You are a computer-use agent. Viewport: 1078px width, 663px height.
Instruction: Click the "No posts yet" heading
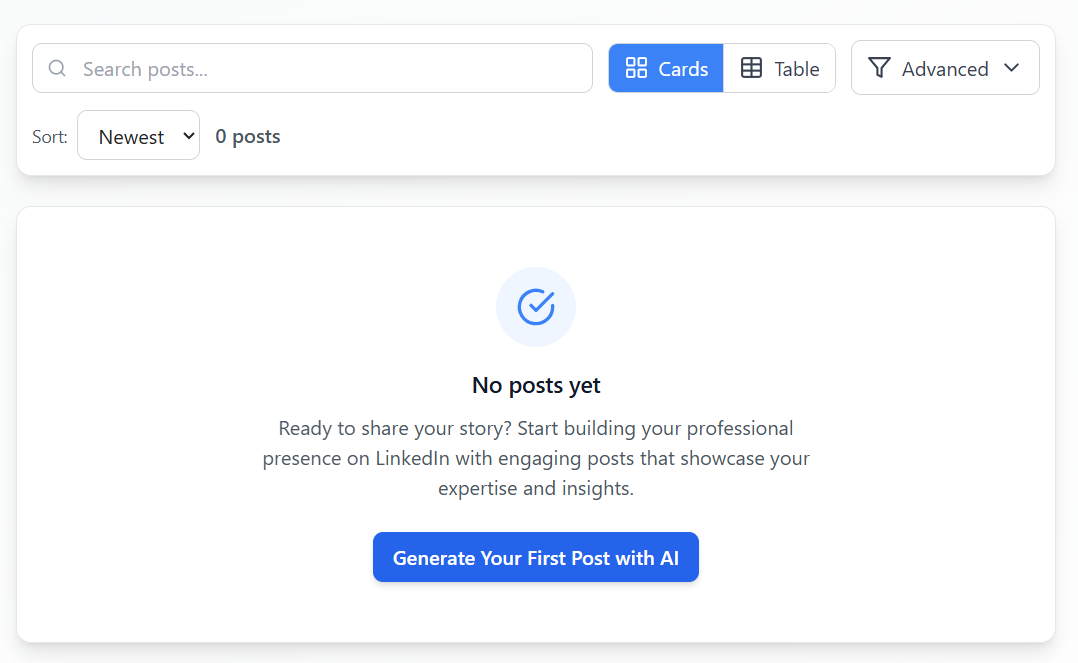click(x=536, y=385)
